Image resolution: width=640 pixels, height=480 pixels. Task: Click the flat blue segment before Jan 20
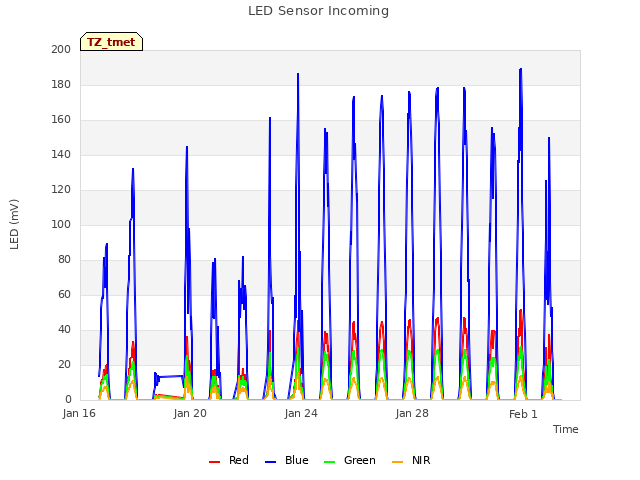pyautogui.click(x=171, y=376)
